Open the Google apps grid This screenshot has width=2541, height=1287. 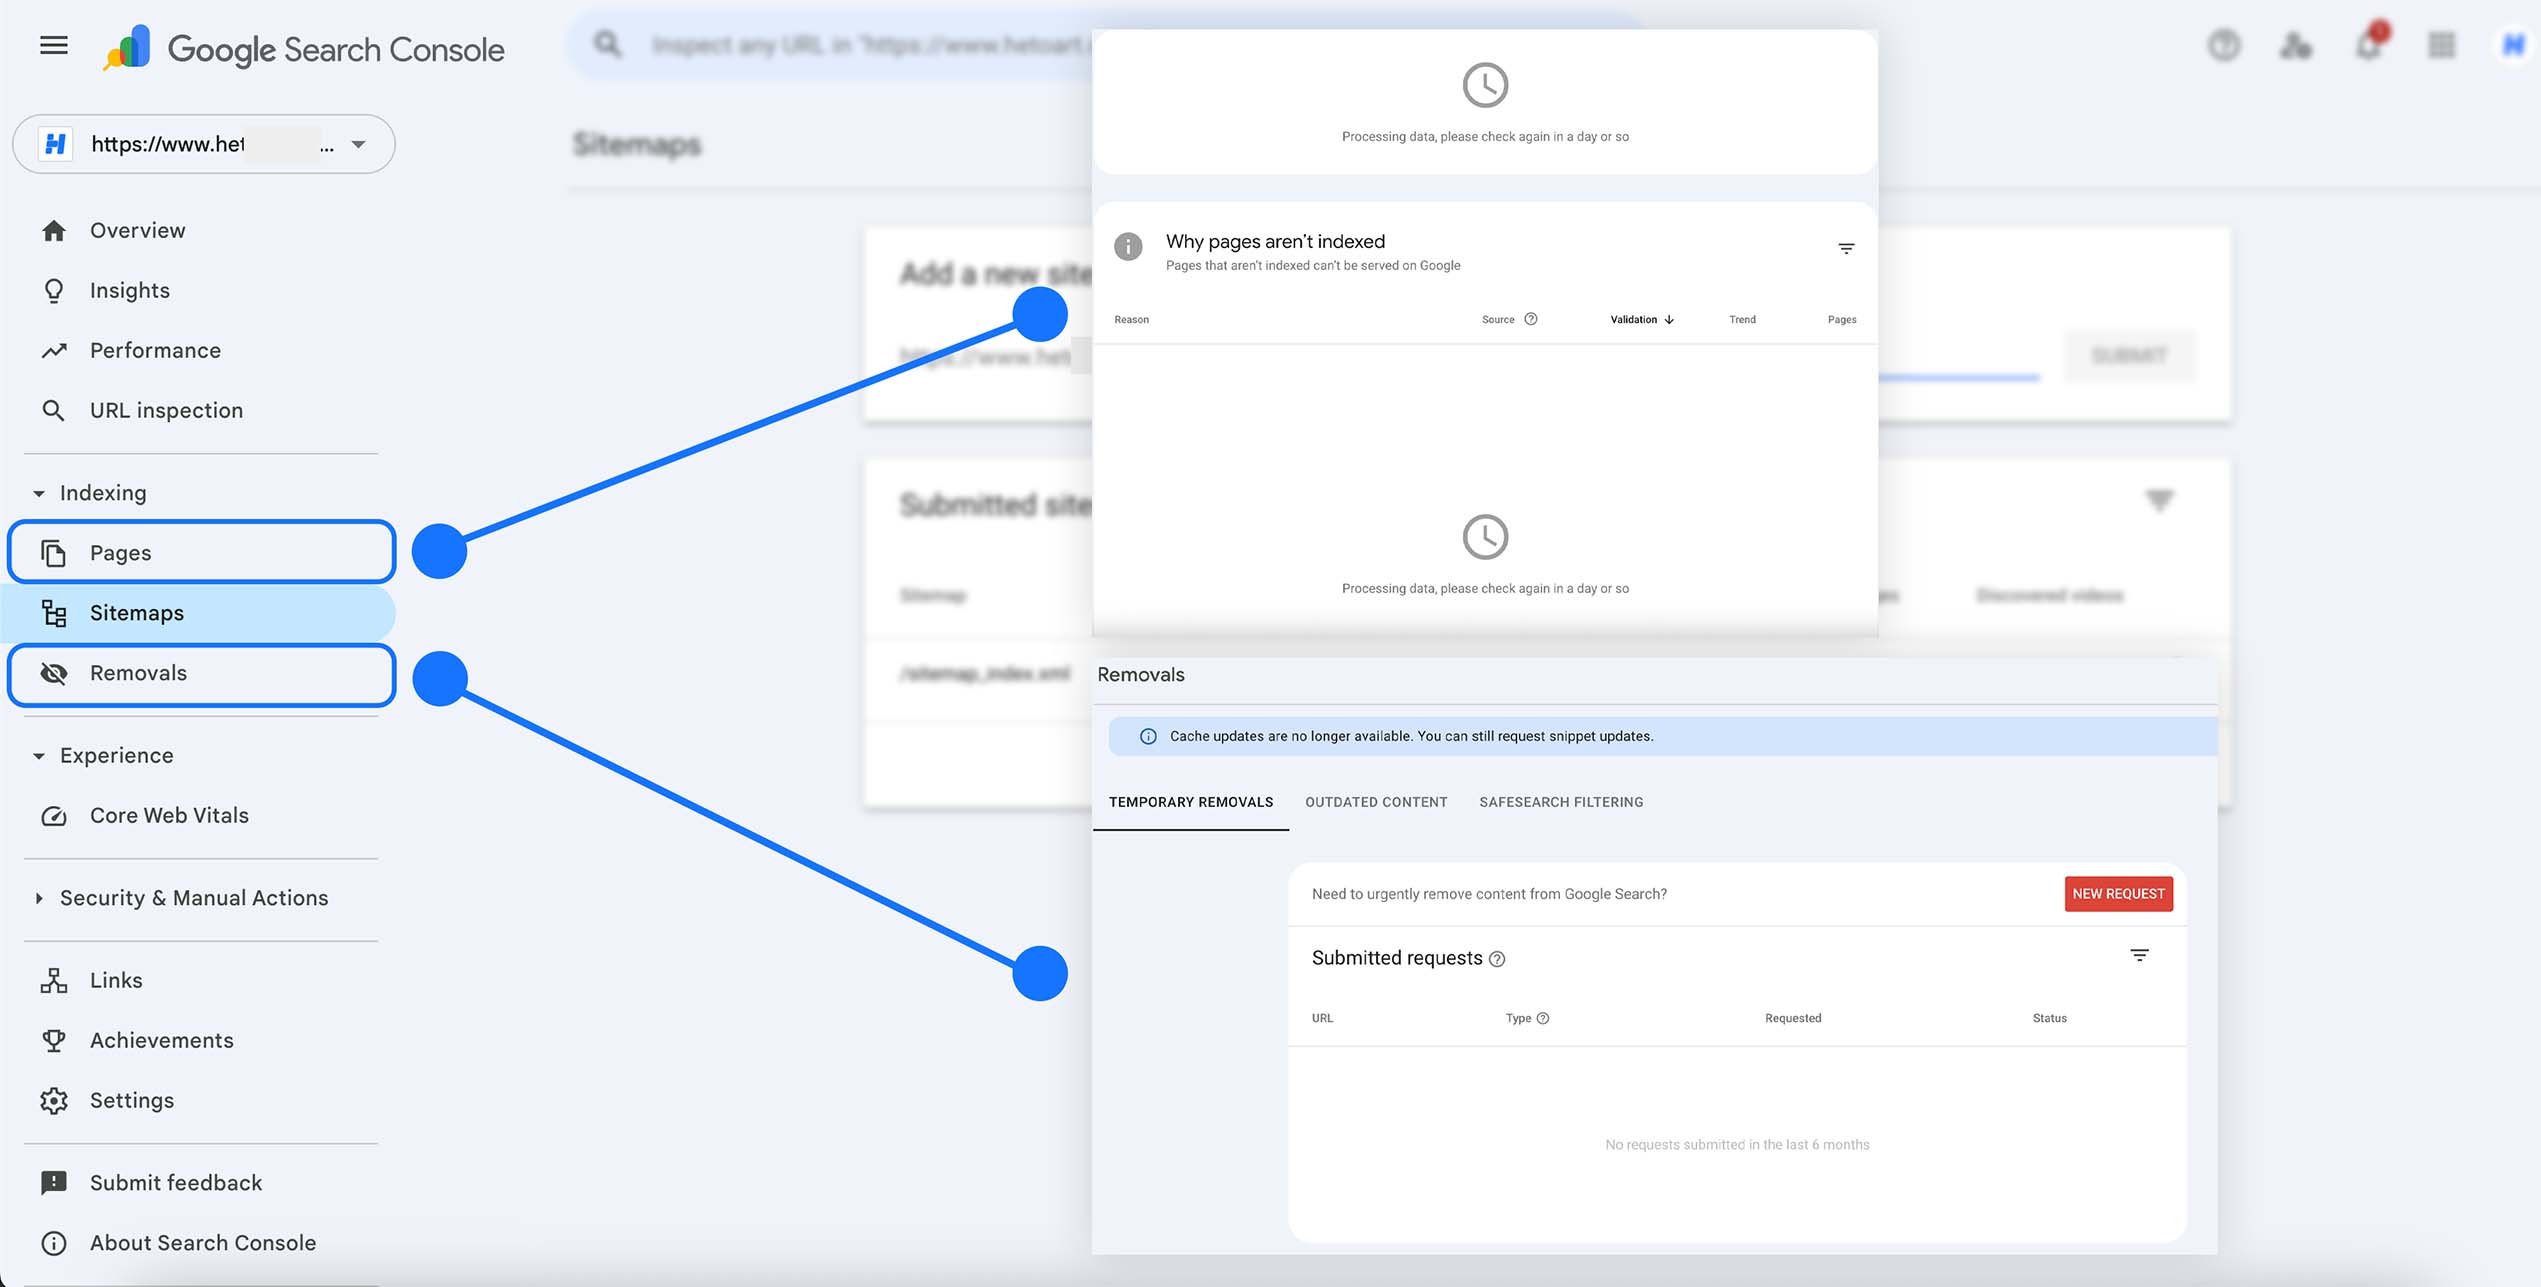2441,46
